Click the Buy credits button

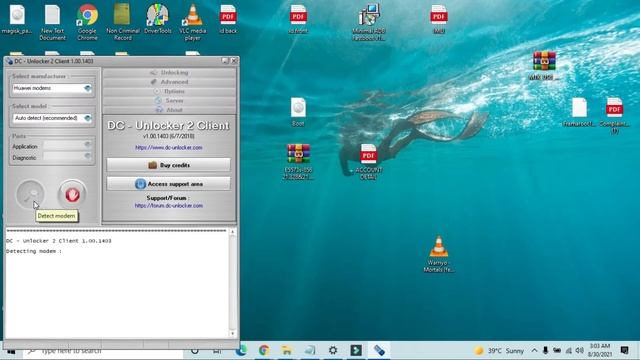(169, 165)
